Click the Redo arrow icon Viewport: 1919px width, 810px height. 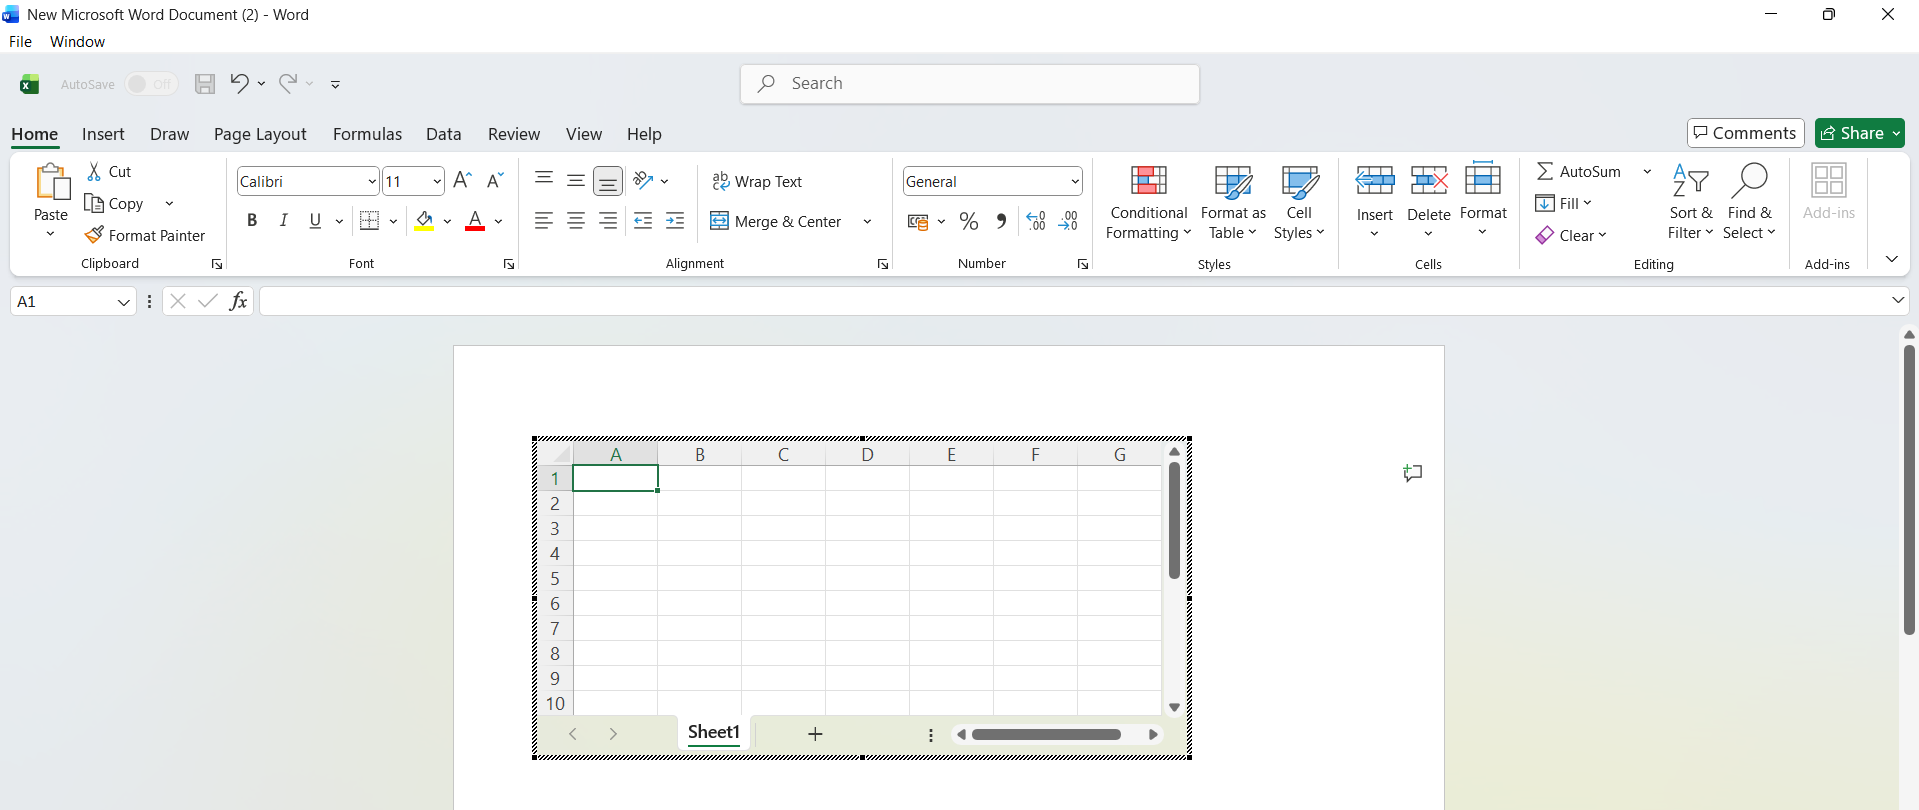288,83
